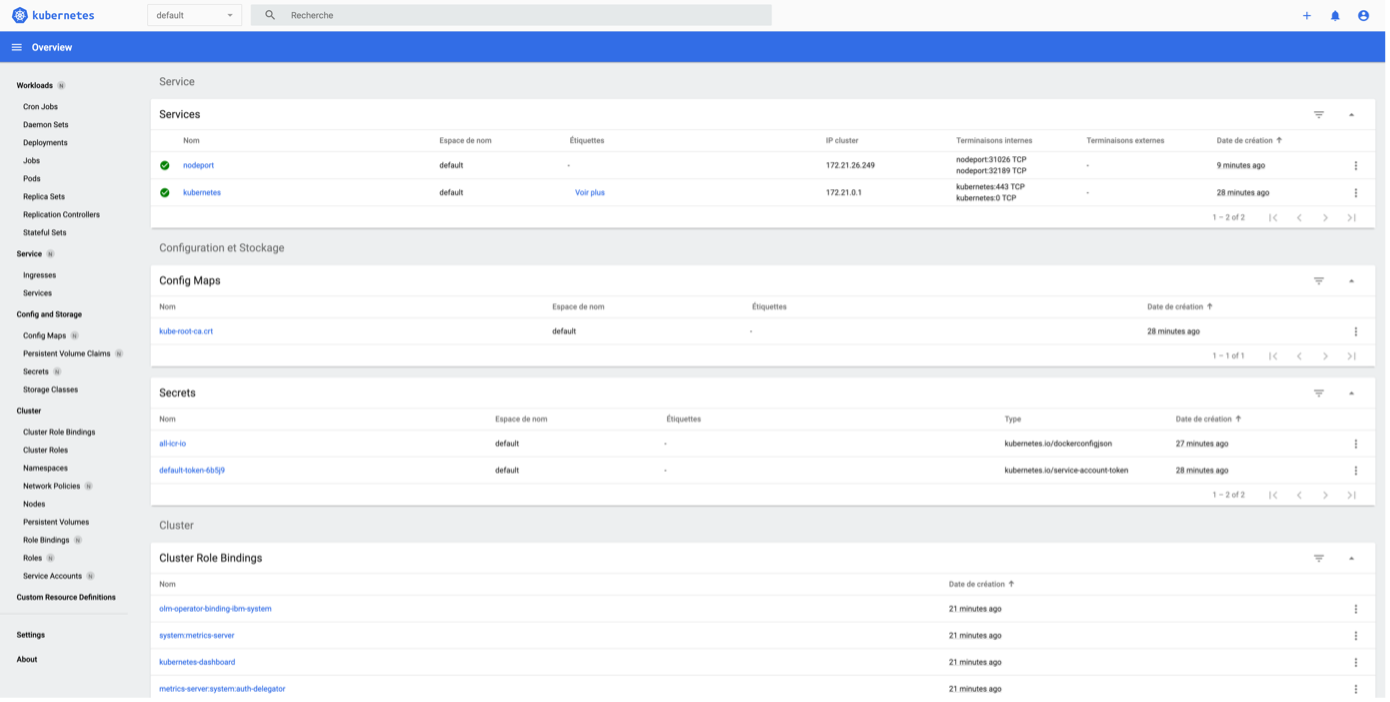Collapse the Cluster Role Bindings card
This screenshot has width=1390, height=702.
[1351, 558]
